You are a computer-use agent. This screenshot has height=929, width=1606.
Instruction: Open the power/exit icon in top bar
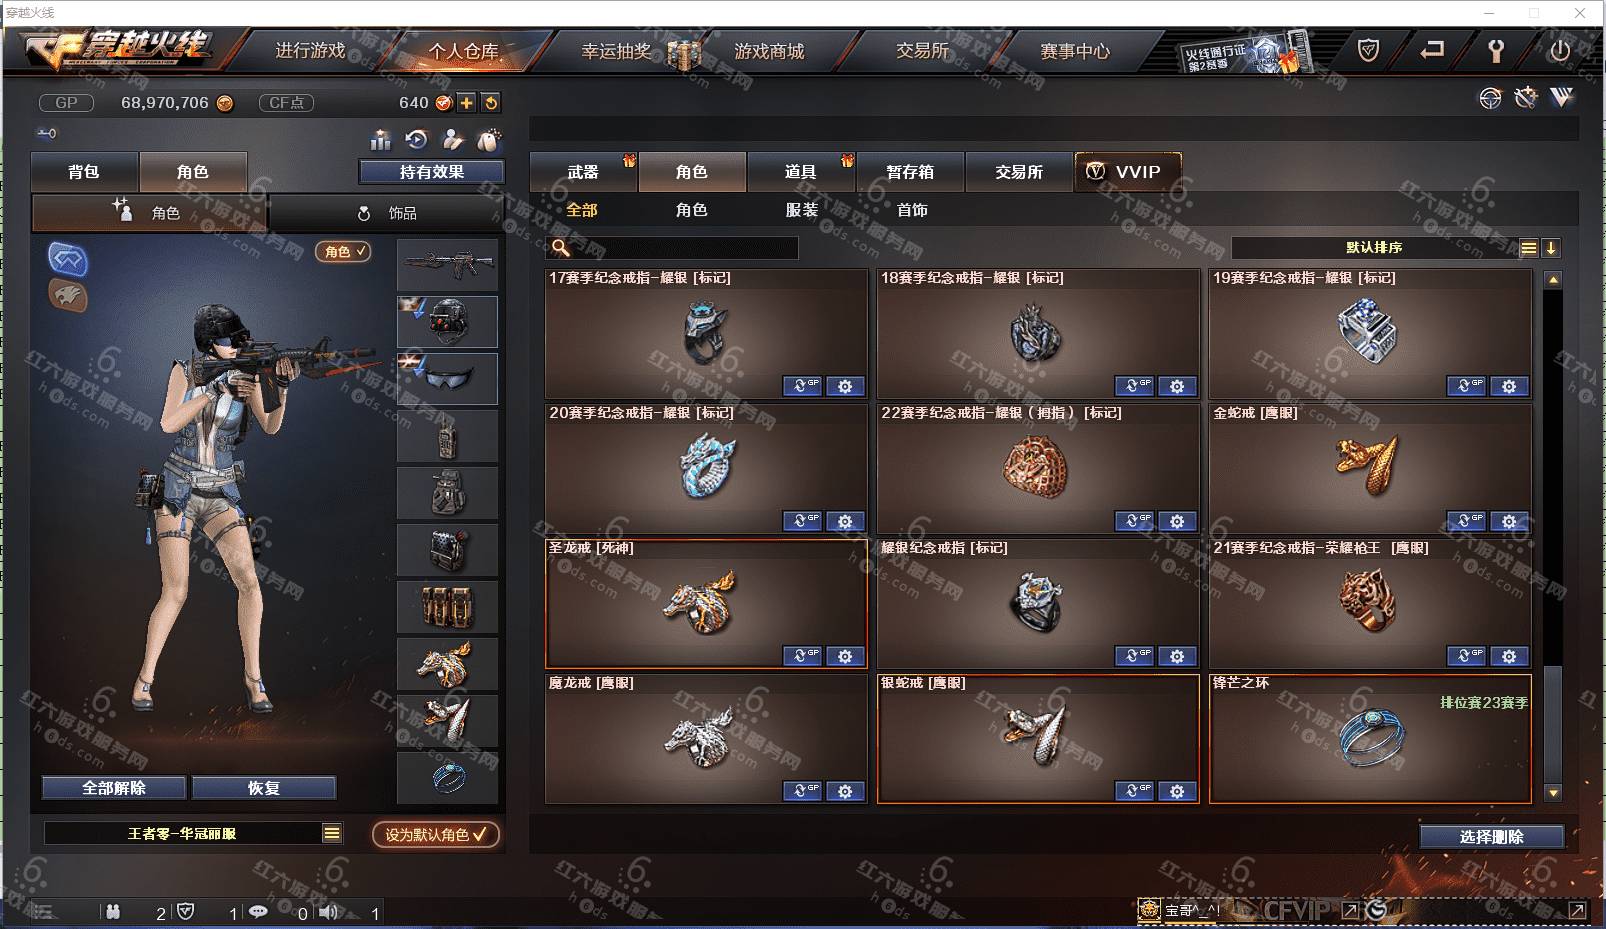[1559, 50]
